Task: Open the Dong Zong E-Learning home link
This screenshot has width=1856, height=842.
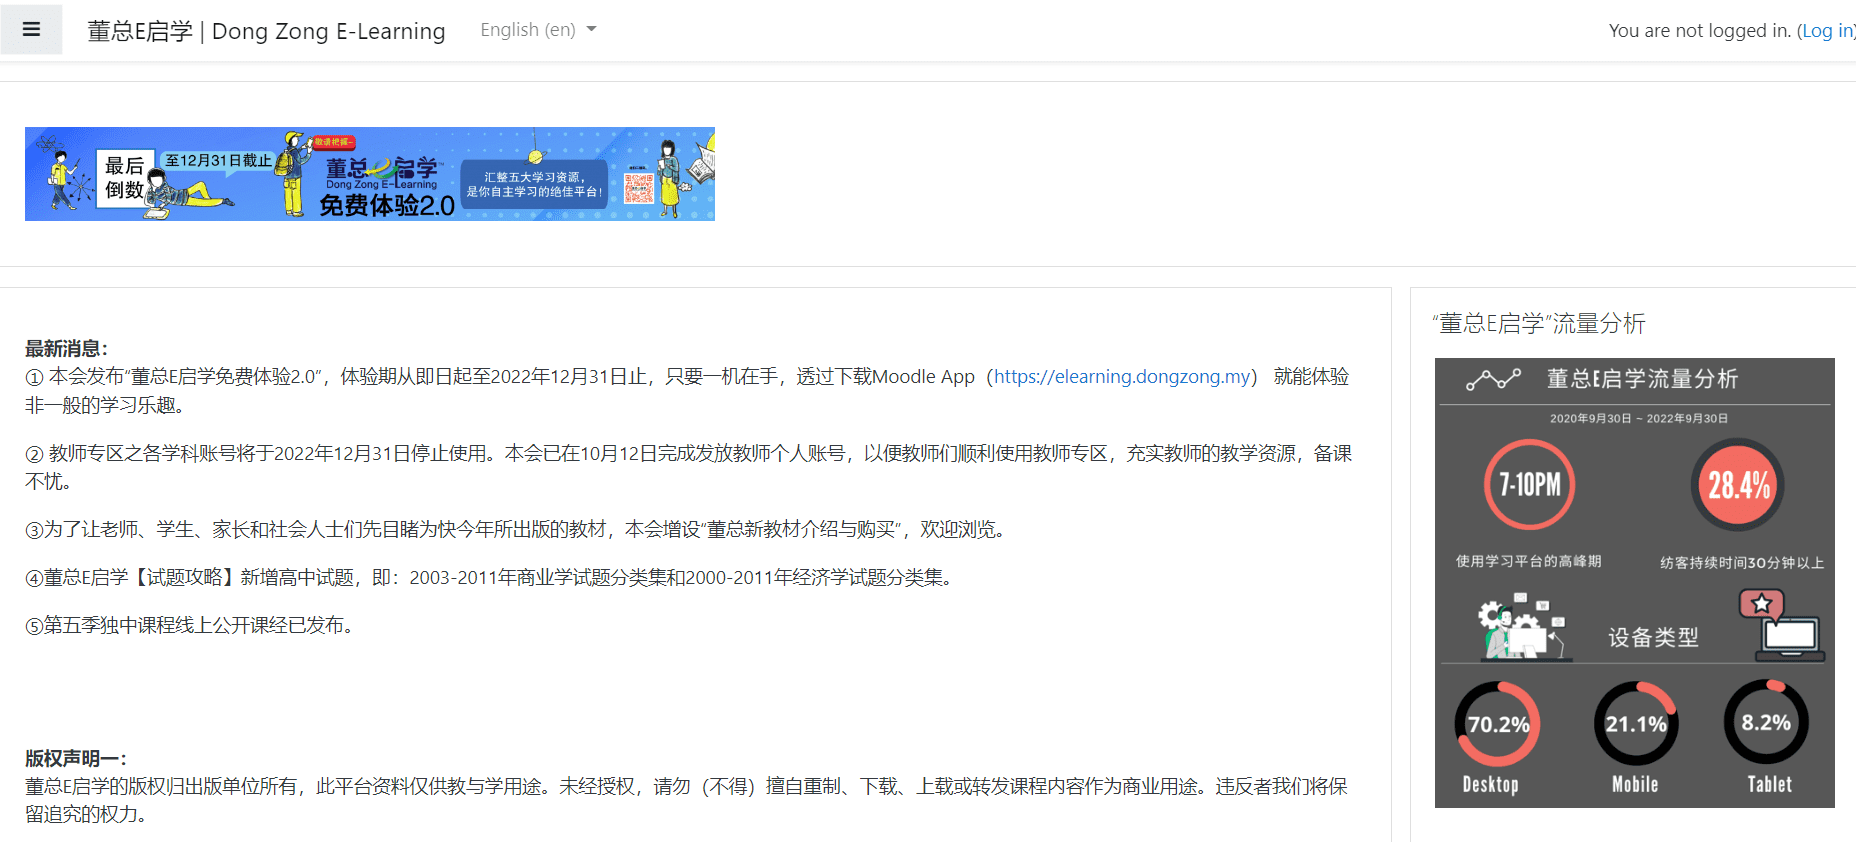Action: click(266, 31)
